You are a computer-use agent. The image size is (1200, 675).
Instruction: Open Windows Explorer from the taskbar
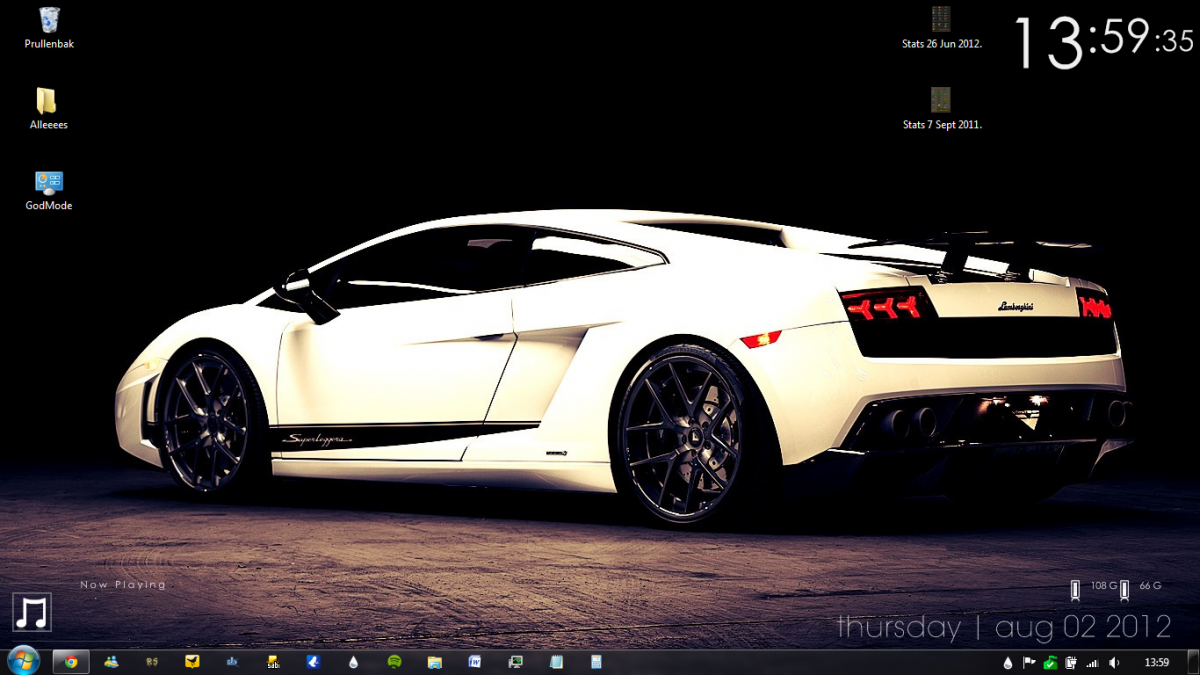point(435,662)
